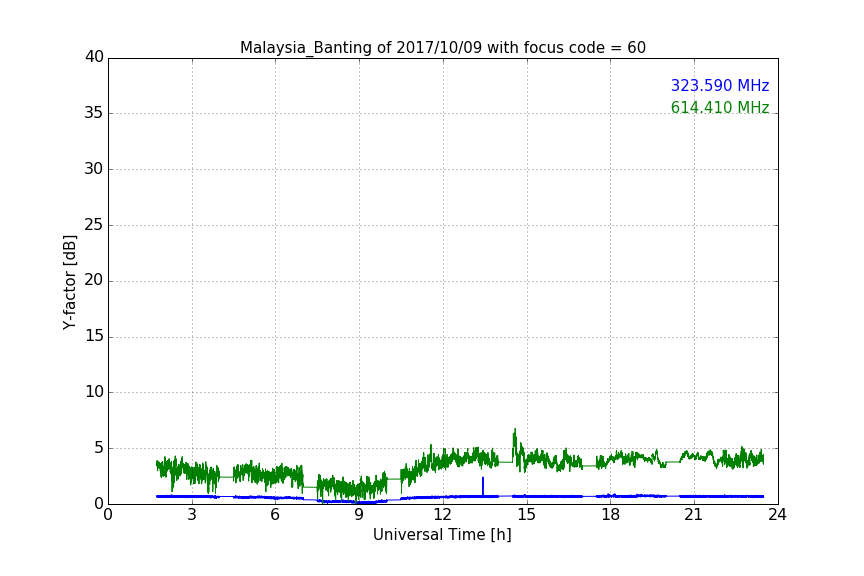Click the x-axis tick label 21
Image resolution: width=864 pixels, height=576 pixels.
point(694,515)
